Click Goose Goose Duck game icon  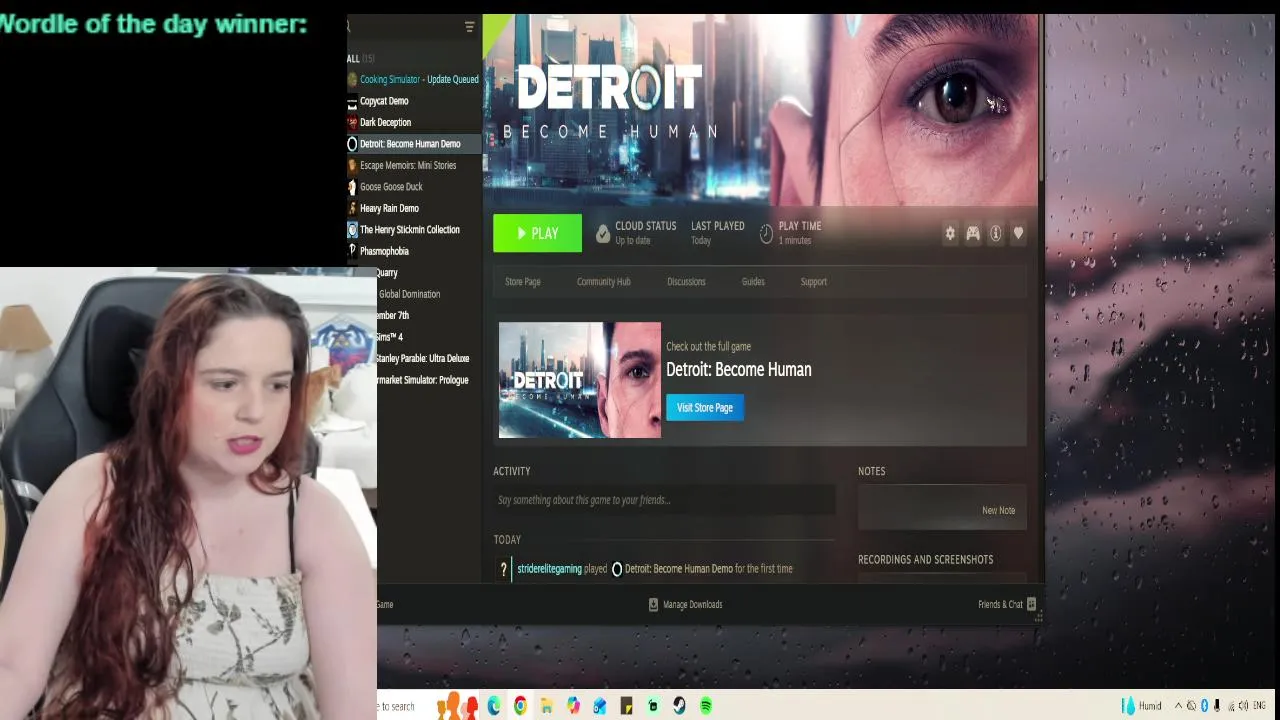[x=352, y=187]
